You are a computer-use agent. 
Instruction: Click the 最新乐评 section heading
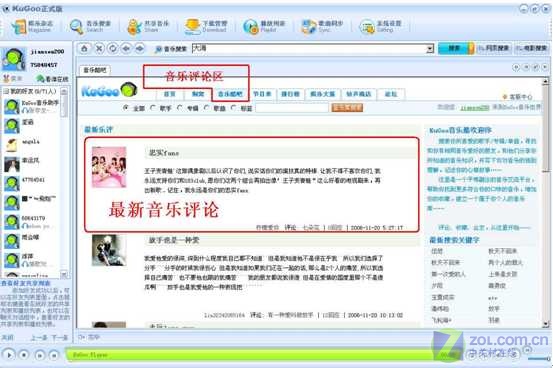pyautogui.click(x=98, y=129)
